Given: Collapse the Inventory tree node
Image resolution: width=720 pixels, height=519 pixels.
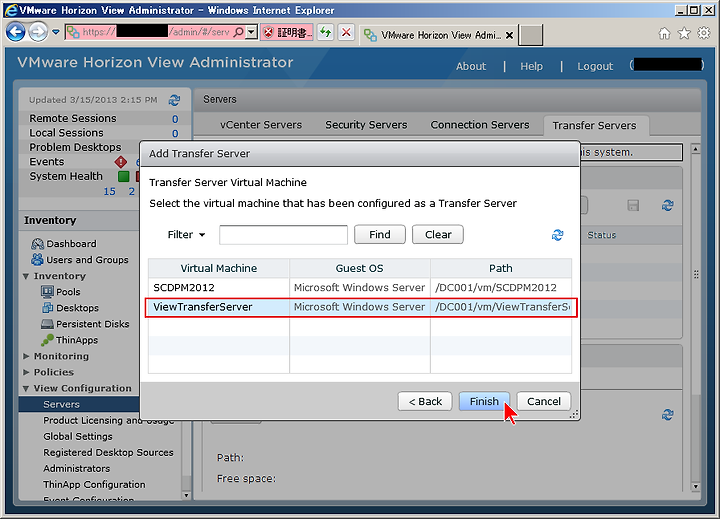Looking at the screenshot, I should pyautogui.click(x=26, y=276).
